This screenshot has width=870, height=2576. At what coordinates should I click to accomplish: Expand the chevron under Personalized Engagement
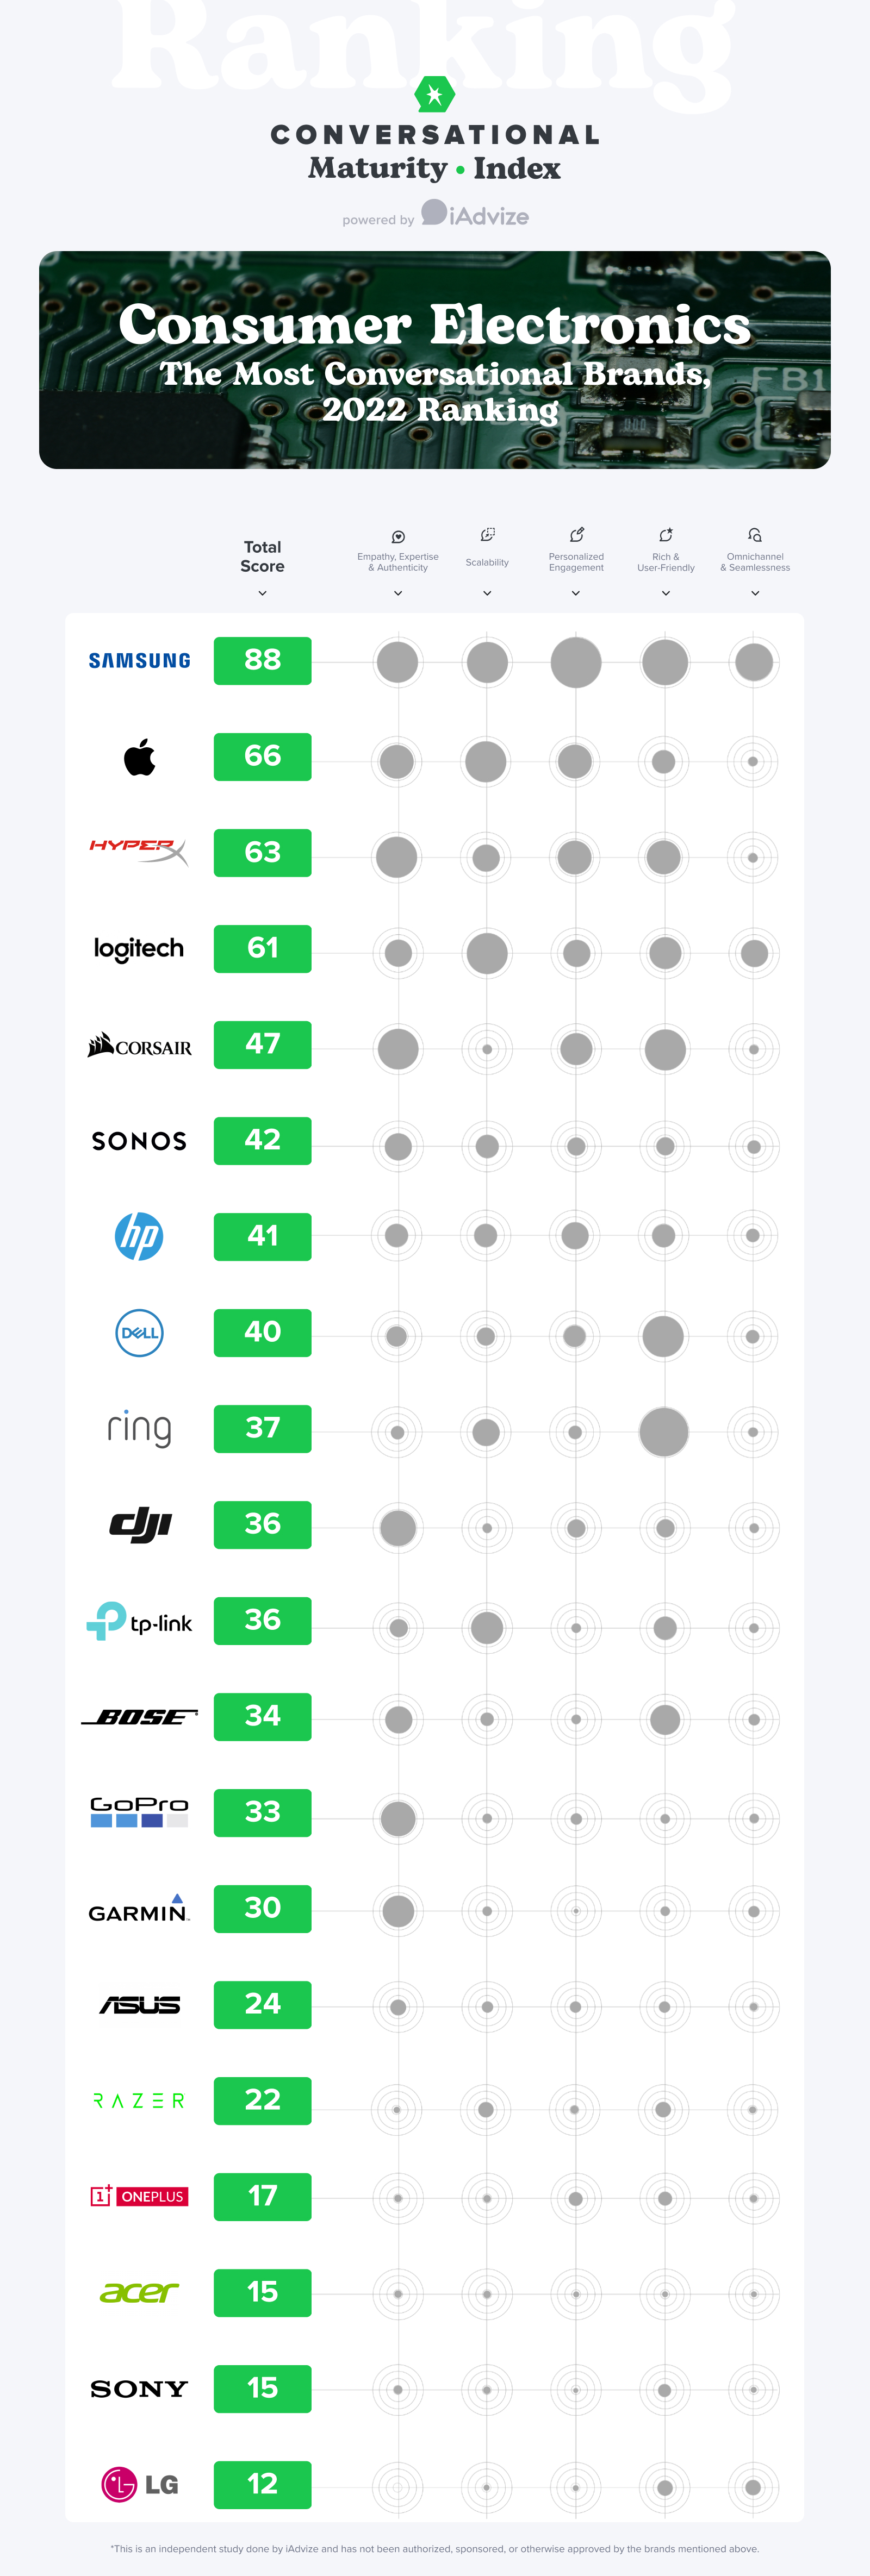pos(576,593)
